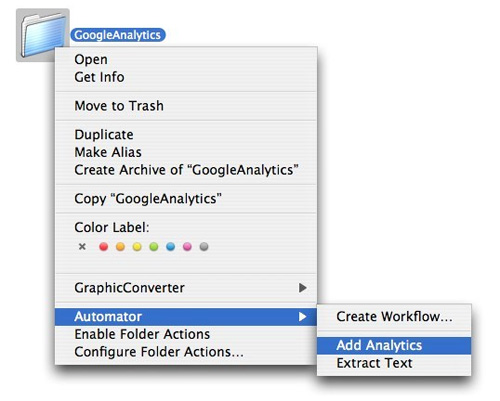The image size is (500, 401).
Task: Apply the blue color label
Action: pos(170,247)
